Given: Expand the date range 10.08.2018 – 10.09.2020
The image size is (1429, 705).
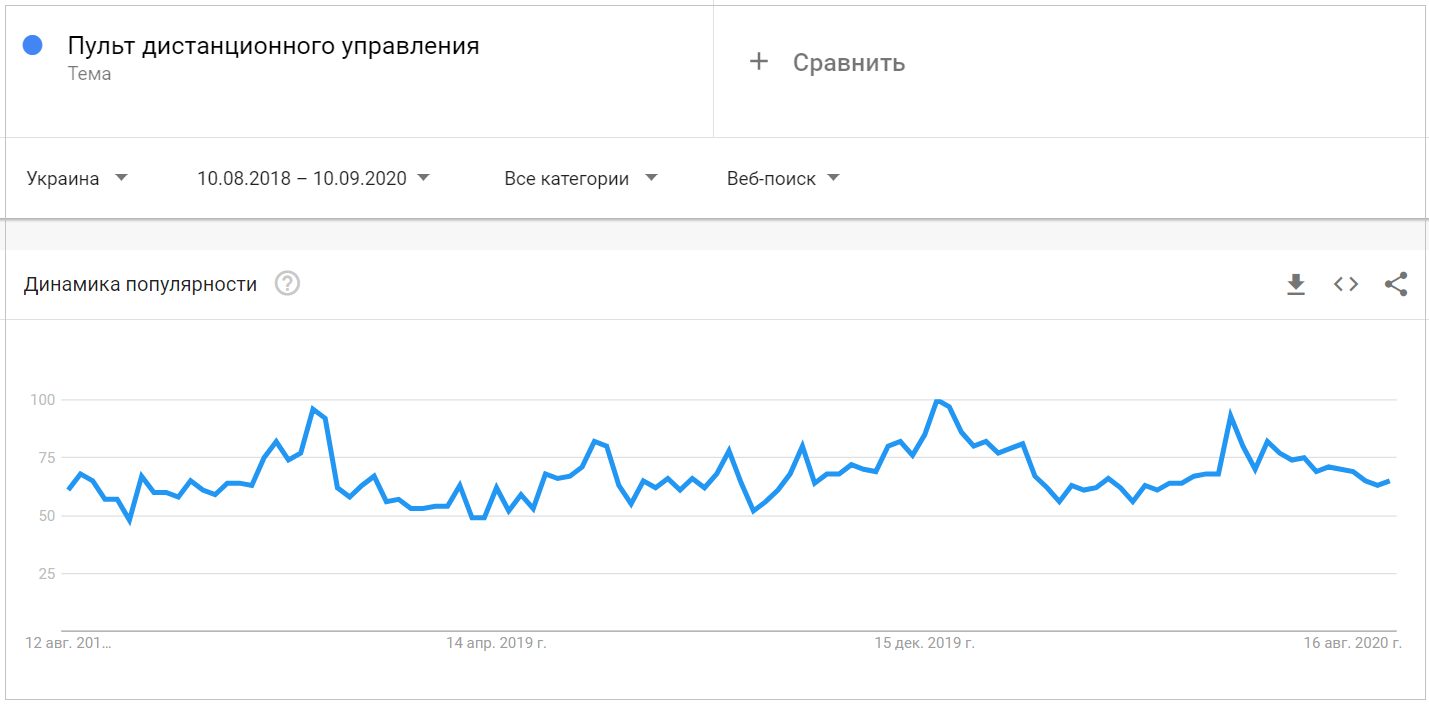Looking at the screenshot, I should (313, 179).
